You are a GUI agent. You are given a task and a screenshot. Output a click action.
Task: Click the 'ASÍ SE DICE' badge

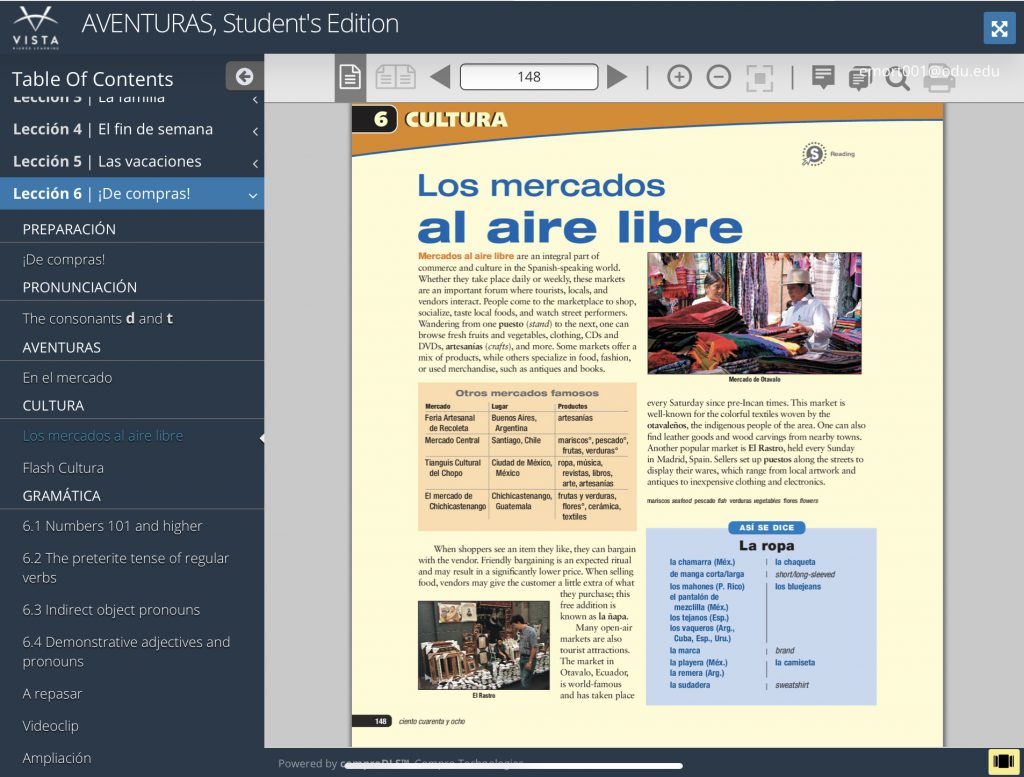tap(767, 528)
